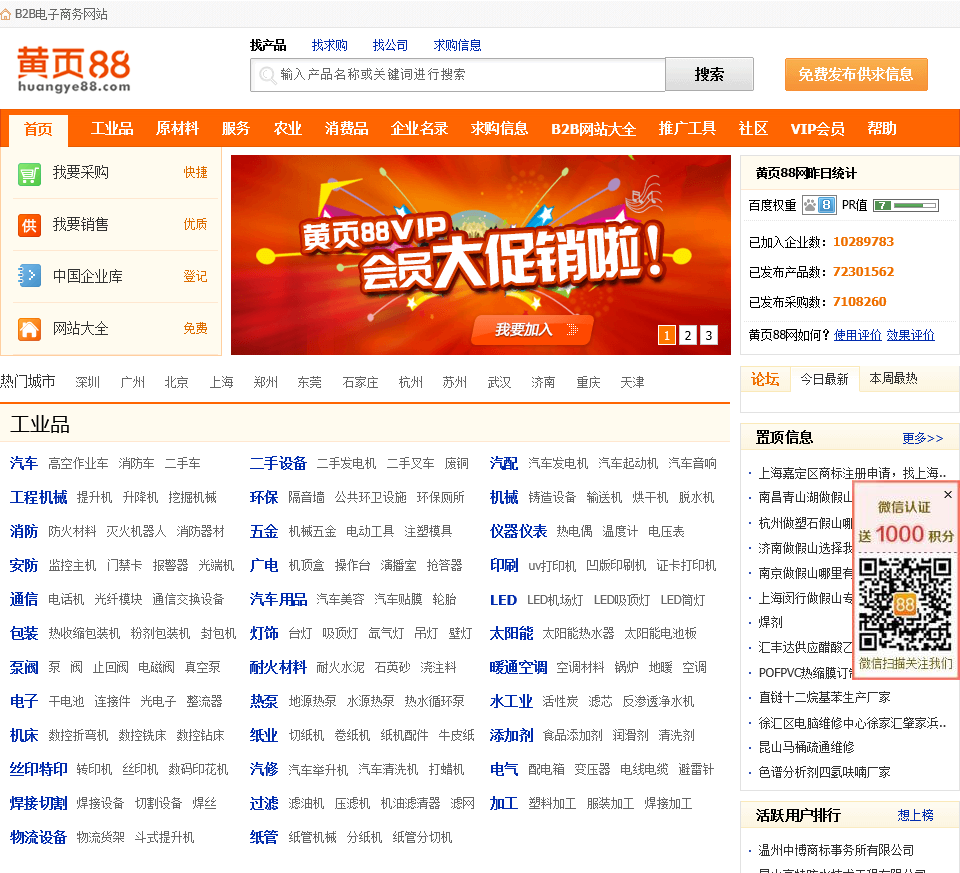Click the 灭火机器人 subcategory link
This screenshot has height=873, width=960.
tap(137, 531)
